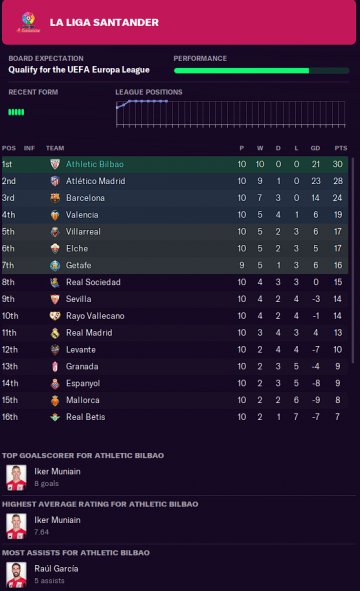Click the La Liga Santander header banner
Viewport: 360px width, 591px height.
(x=179, y=22)
